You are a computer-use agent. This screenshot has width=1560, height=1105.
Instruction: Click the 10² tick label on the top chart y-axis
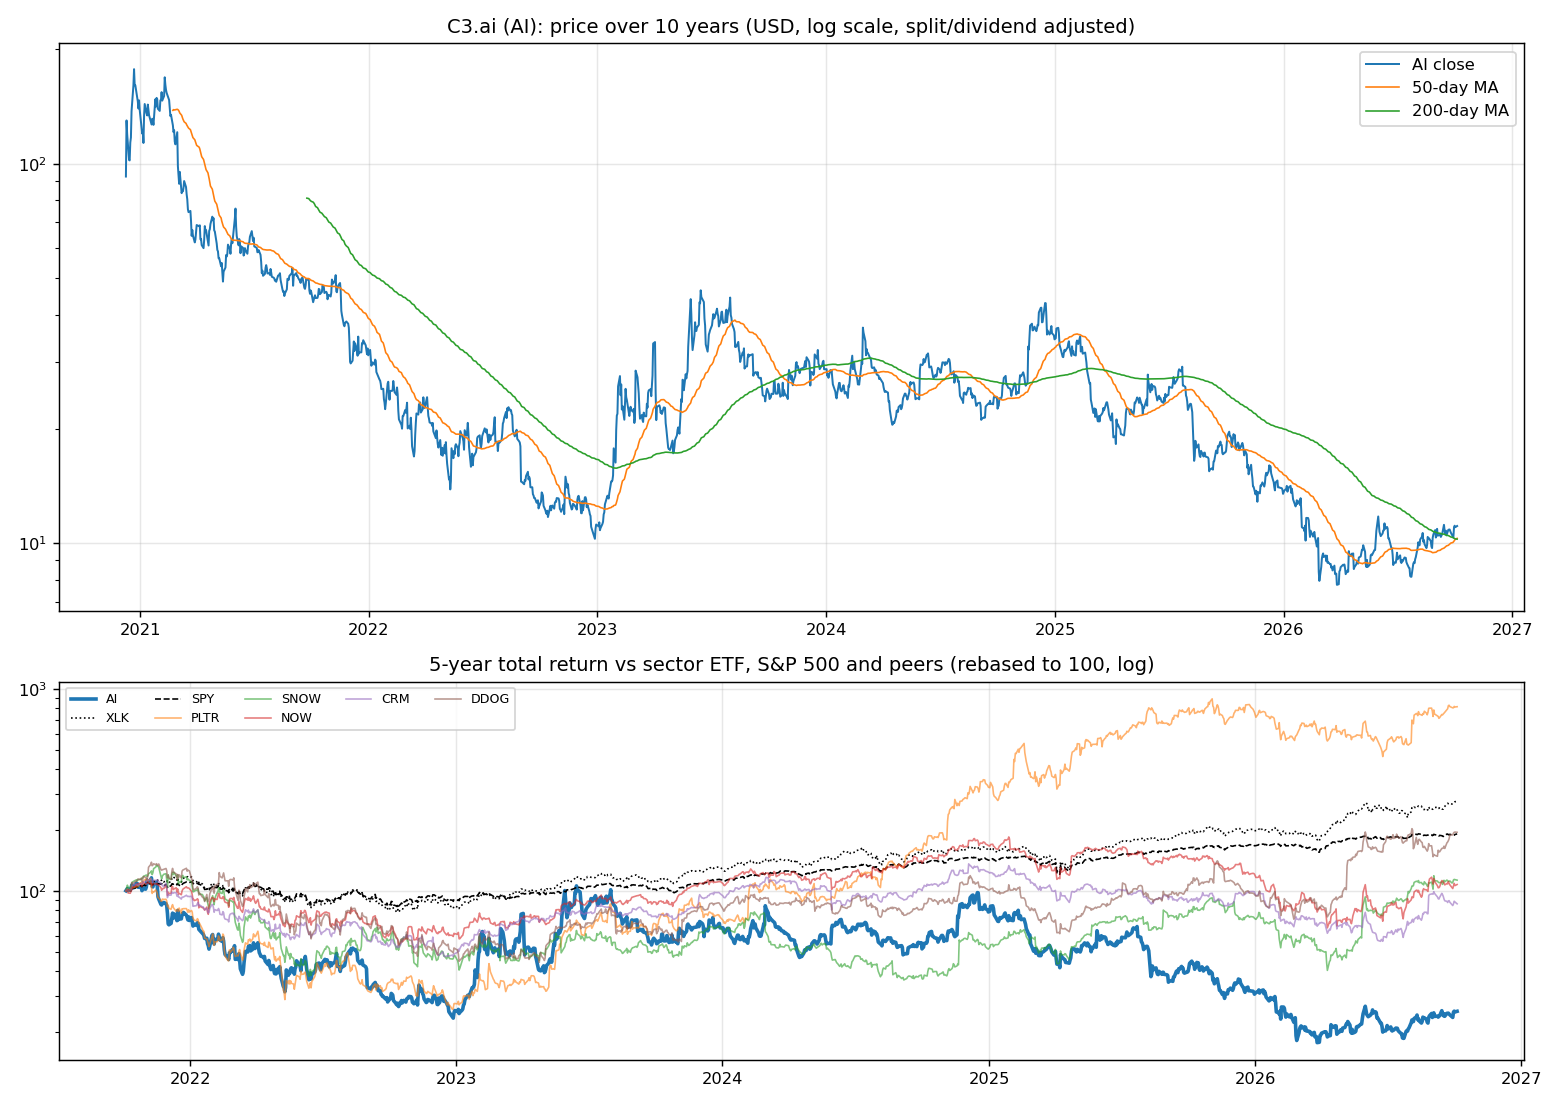tap(35, 163)
